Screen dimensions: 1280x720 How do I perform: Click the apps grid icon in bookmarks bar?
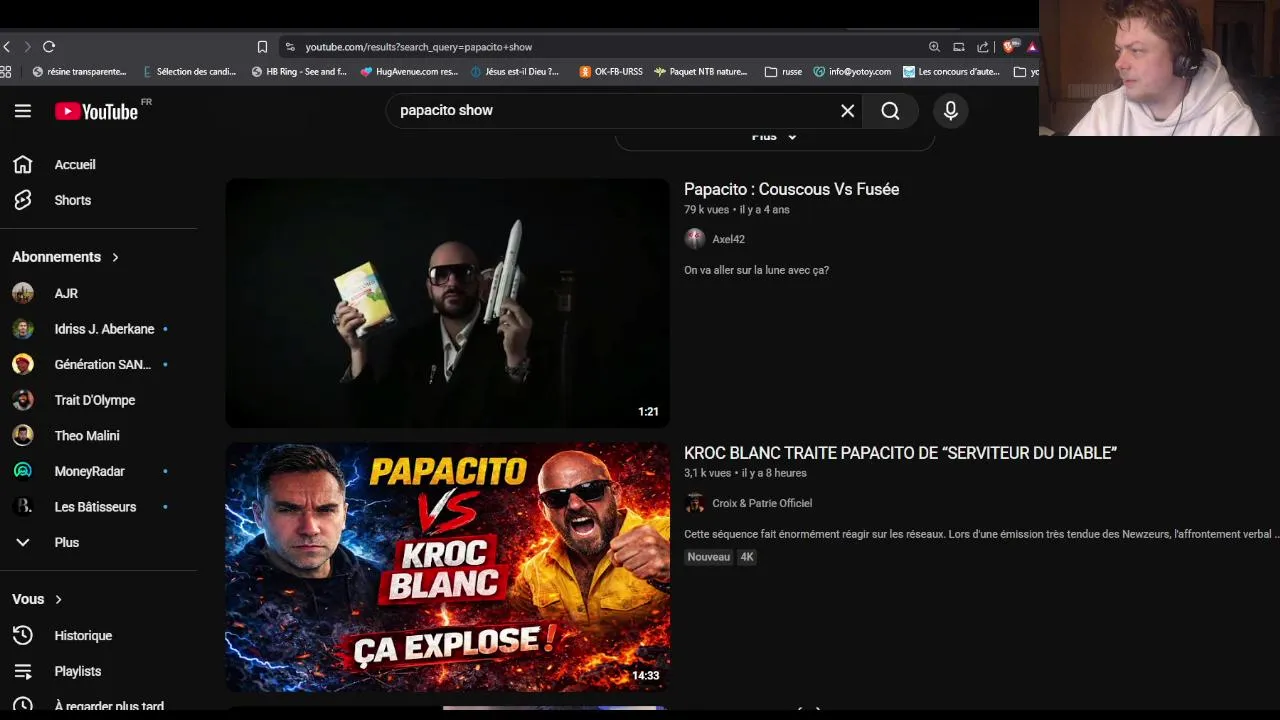[6, 72]
